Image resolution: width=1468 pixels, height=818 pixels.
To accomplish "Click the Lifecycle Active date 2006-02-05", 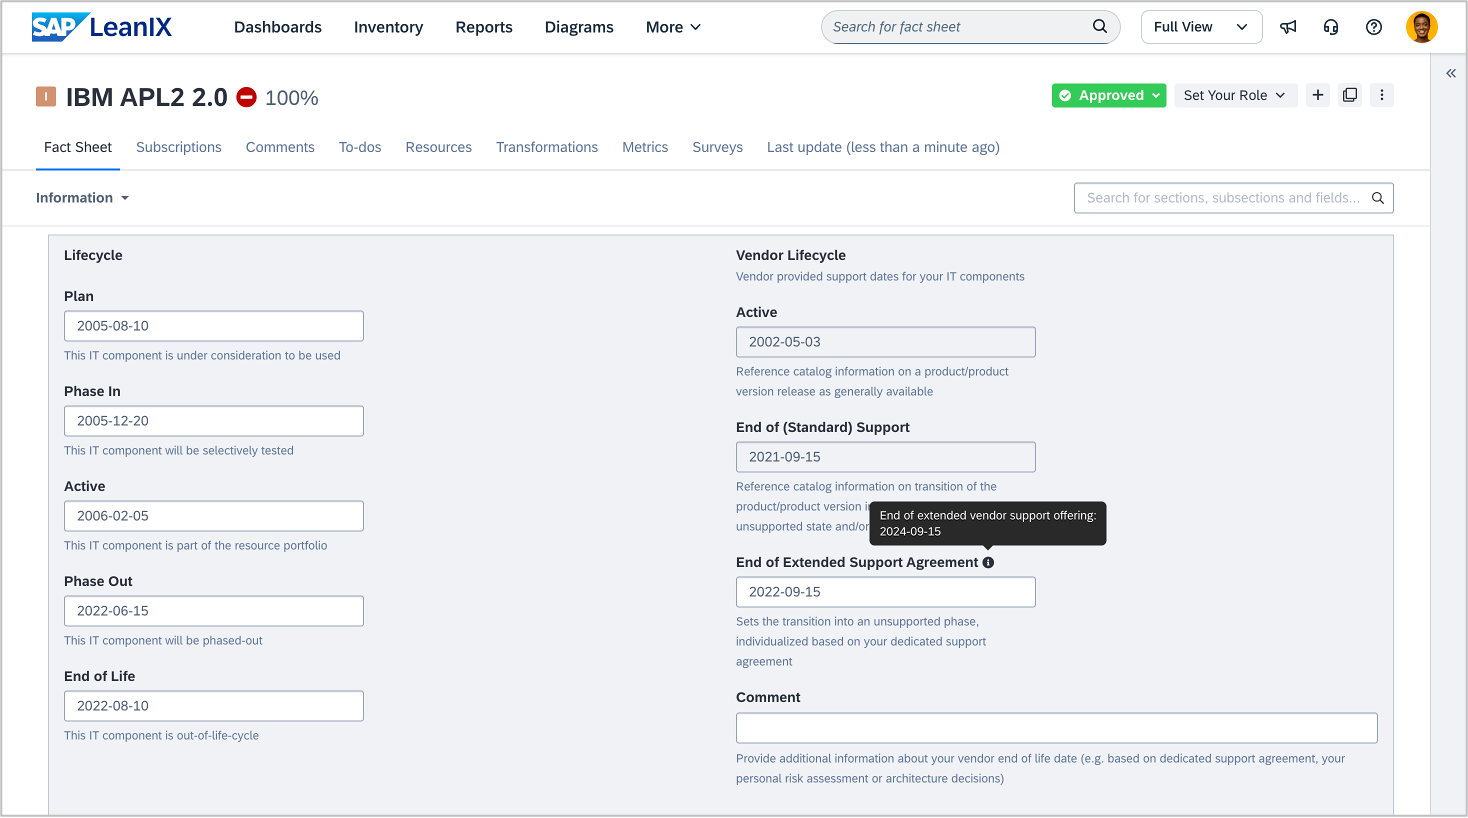I will 214,516.
